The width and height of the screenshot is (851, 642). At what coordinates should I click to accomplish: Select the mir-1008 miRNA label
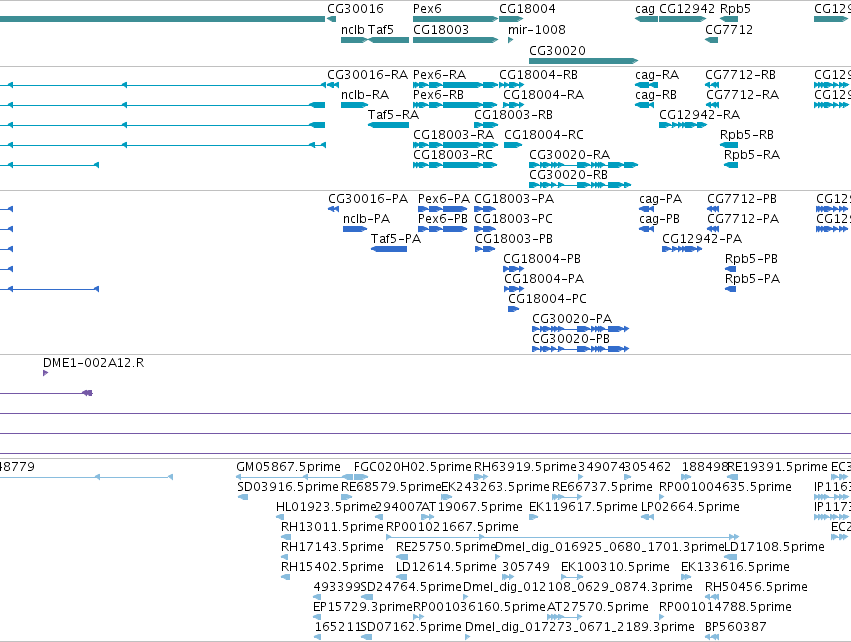[x=536, y=29]
